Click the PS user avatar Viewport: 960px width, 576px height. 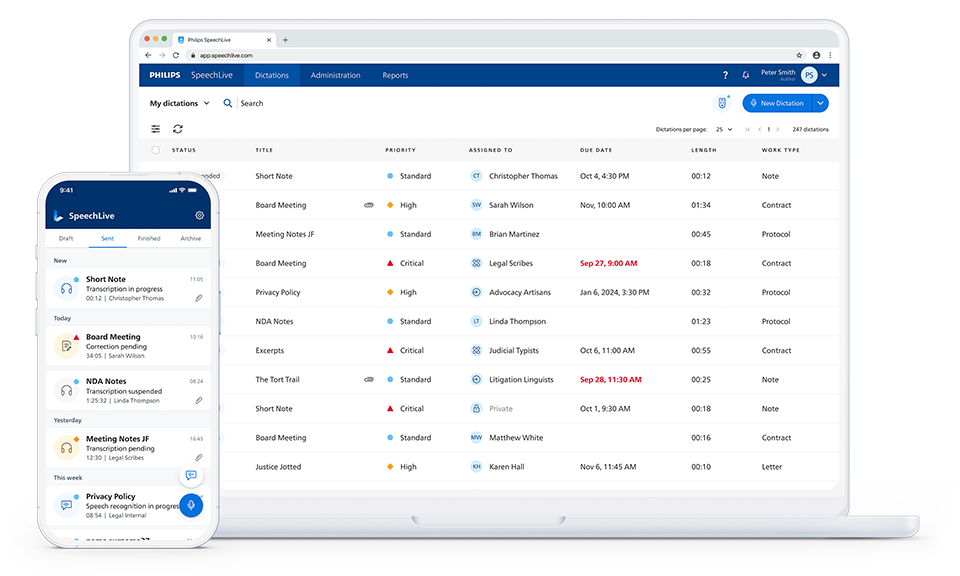pyautogui.click(x=809, y=75)
